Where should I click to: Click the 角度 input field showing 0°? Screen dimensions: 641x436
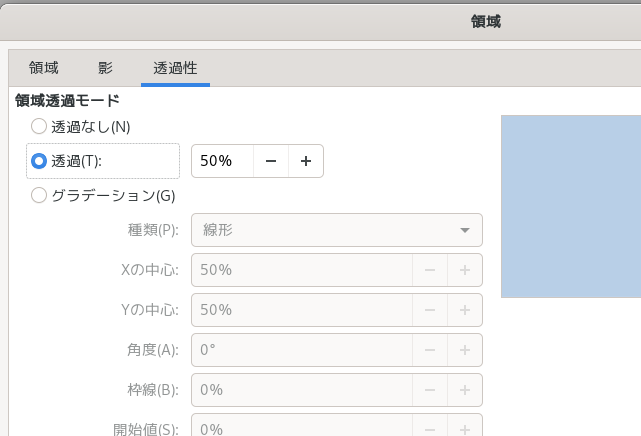point(302,350)
